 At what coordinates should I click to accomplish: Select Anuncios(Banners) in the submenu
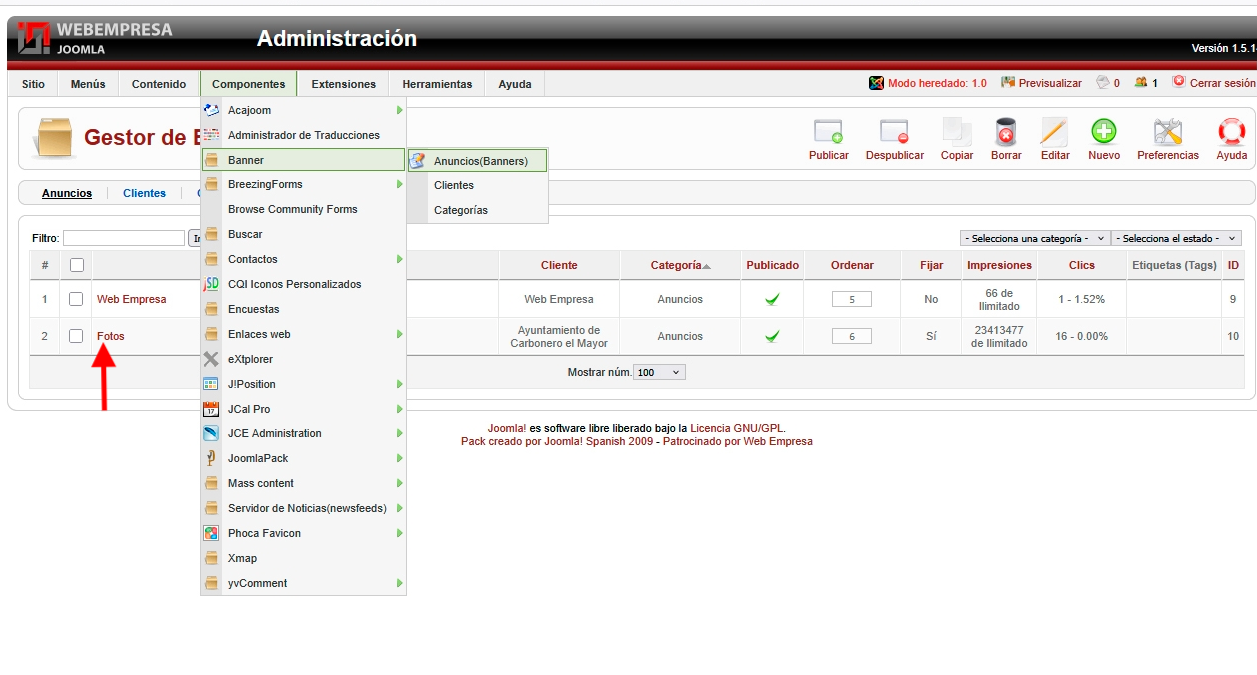[x=480, y=160]
